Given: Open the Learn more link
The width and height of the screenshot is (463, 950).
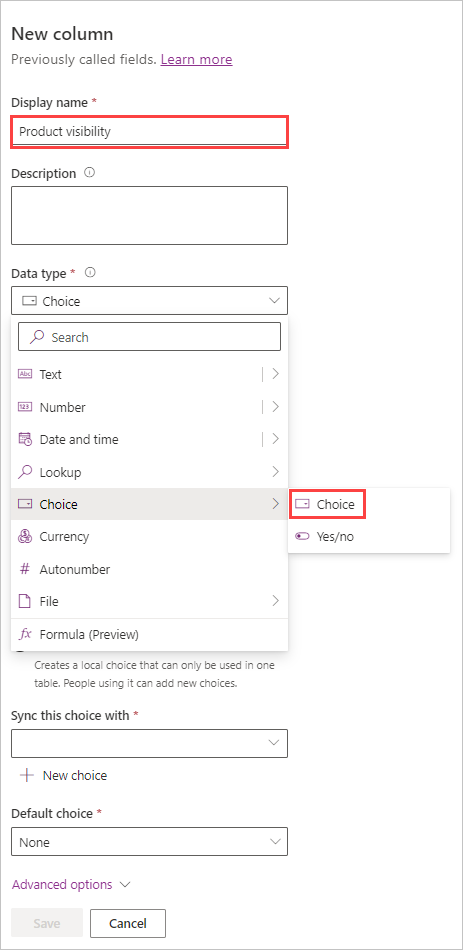Looking at the screenshot, I should pos(196,59).
